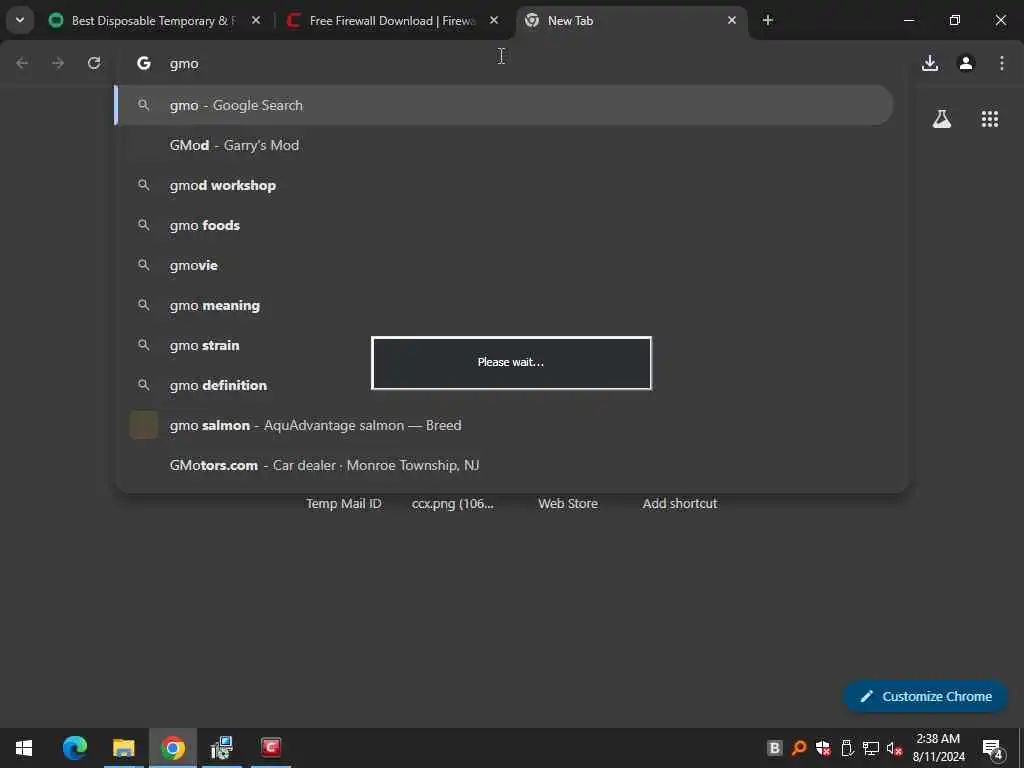Click the orange magnifier tray icon
This screenshot has width=1024, height=768.
click(799, 748)
